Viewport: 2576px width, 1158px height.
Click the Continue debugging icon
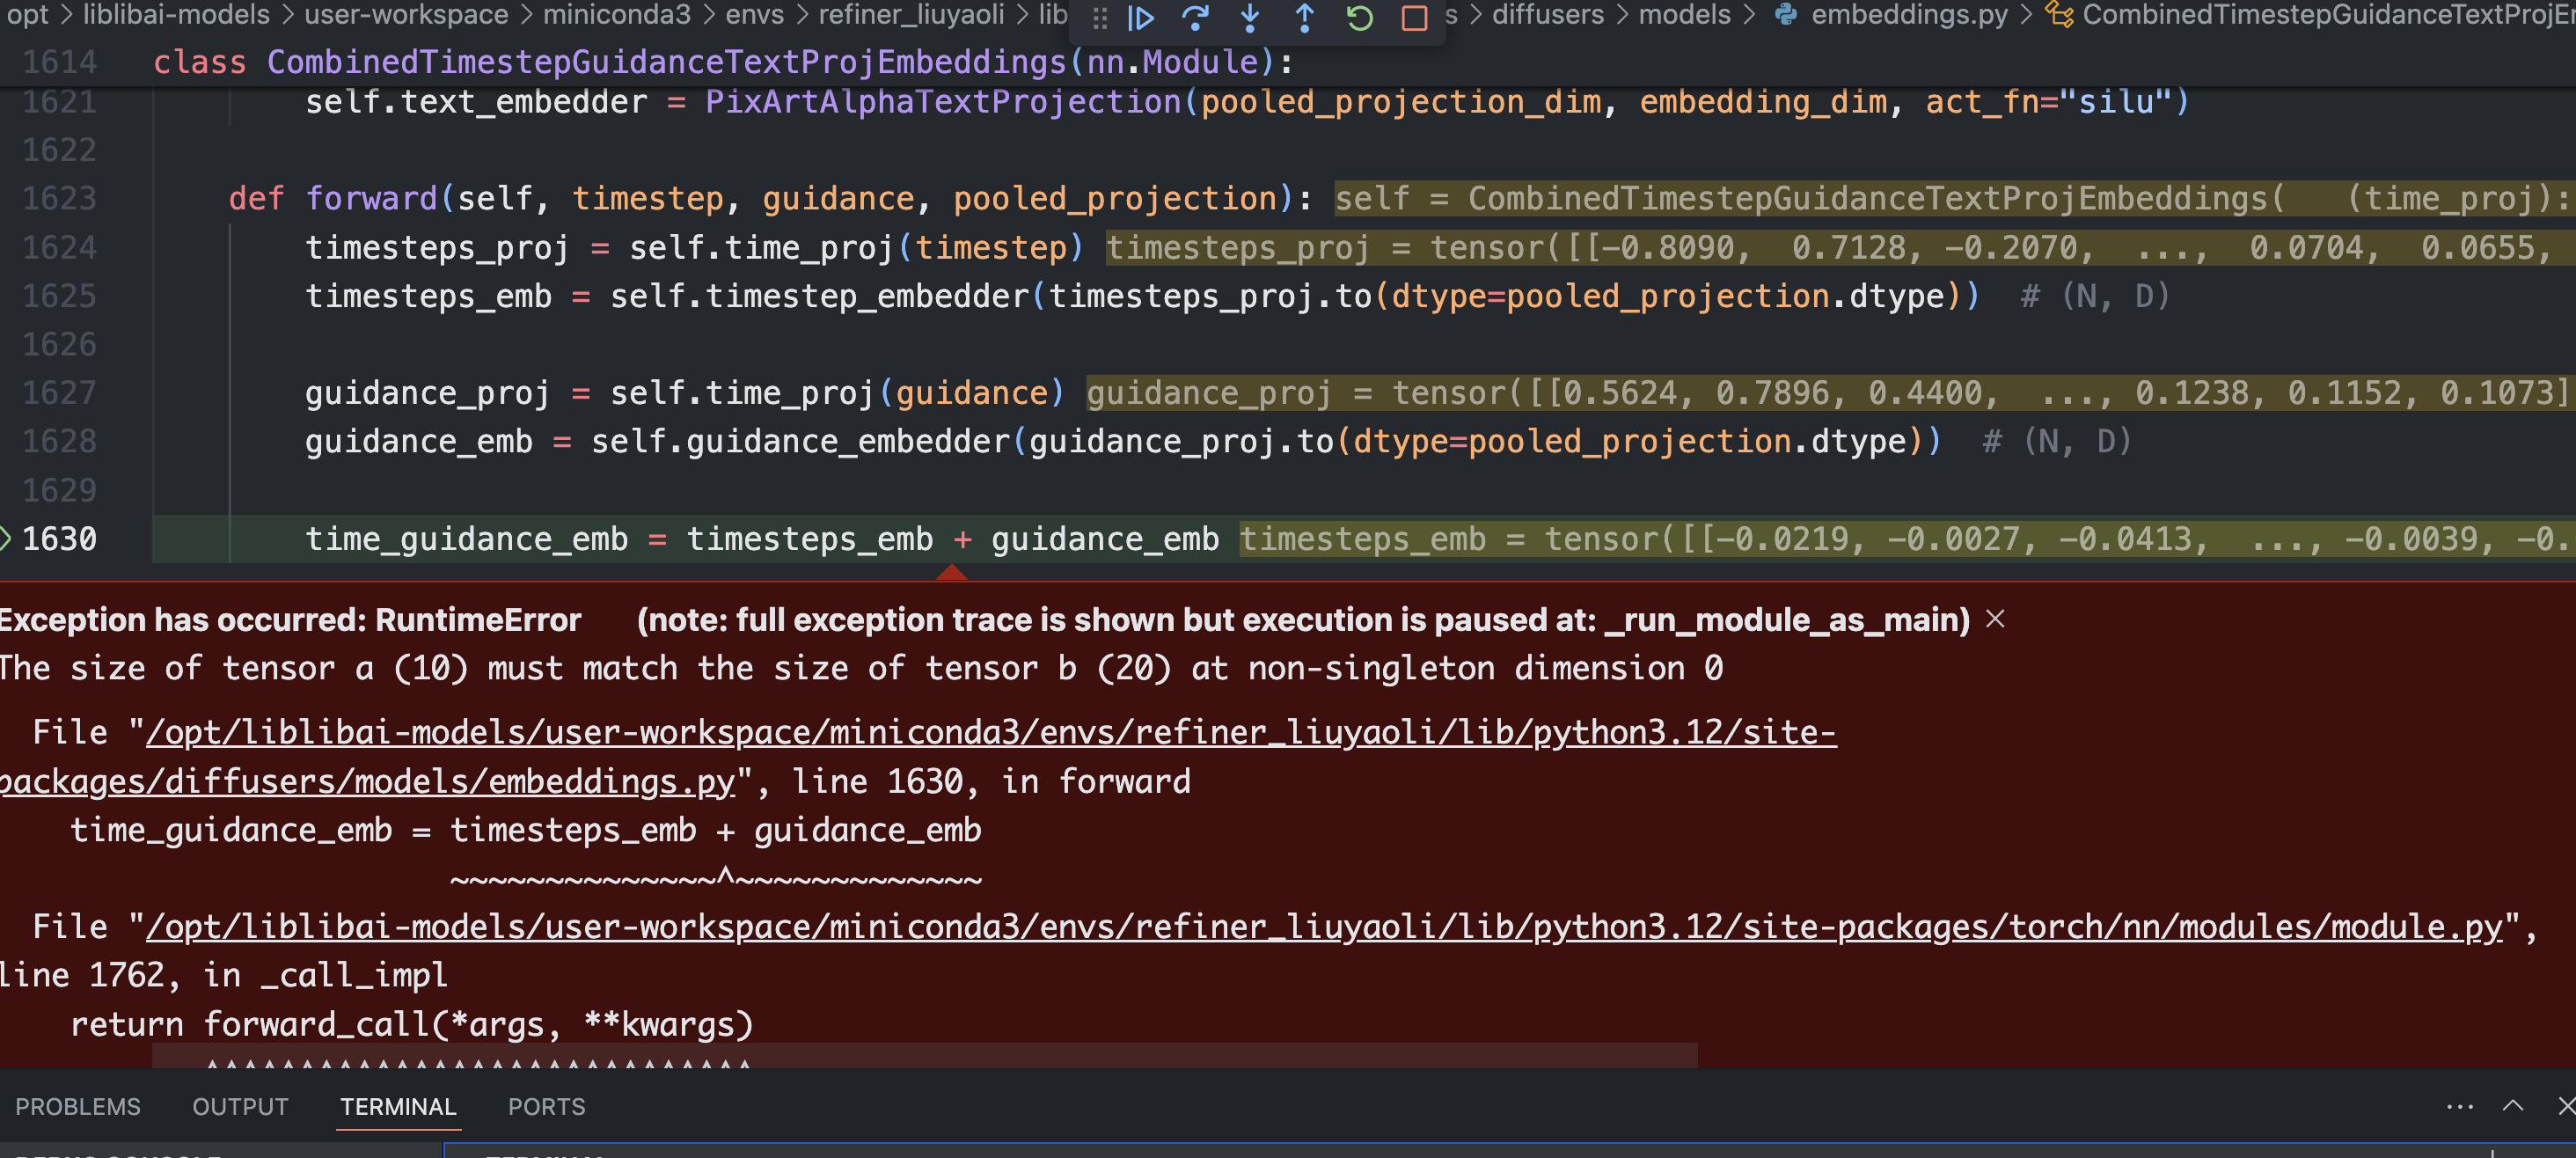(x=1140, y=18)
